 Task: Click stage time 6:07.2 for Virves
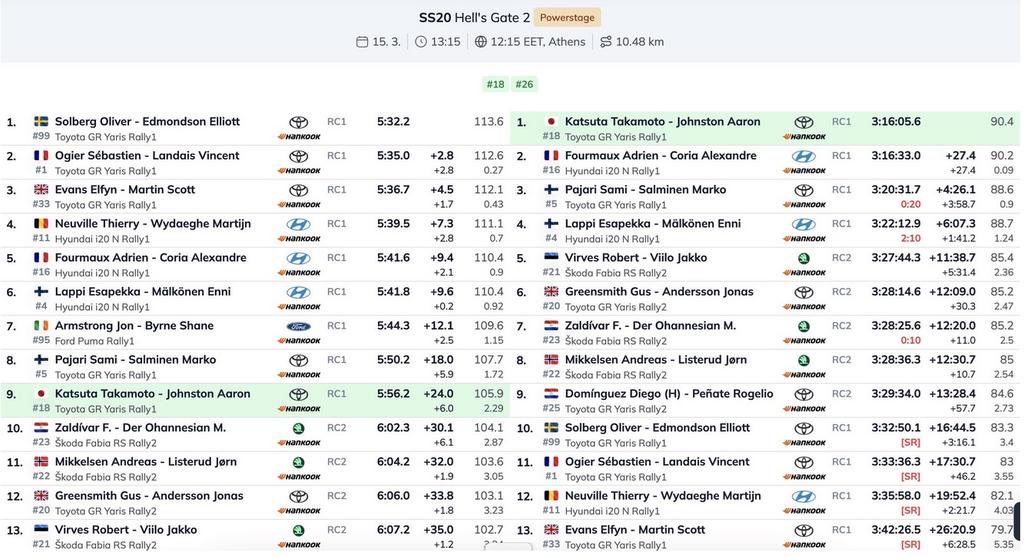[x=393, y=529]
